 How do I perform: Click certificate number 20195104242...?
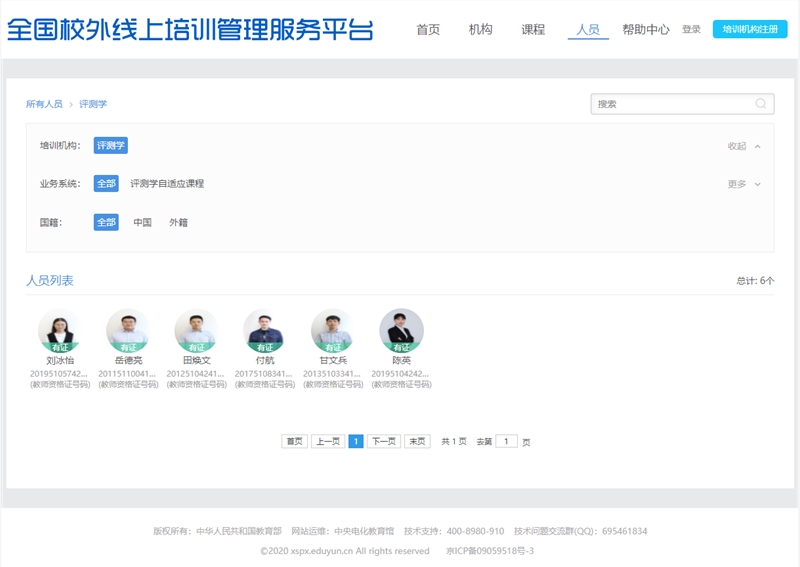point(401,374)
